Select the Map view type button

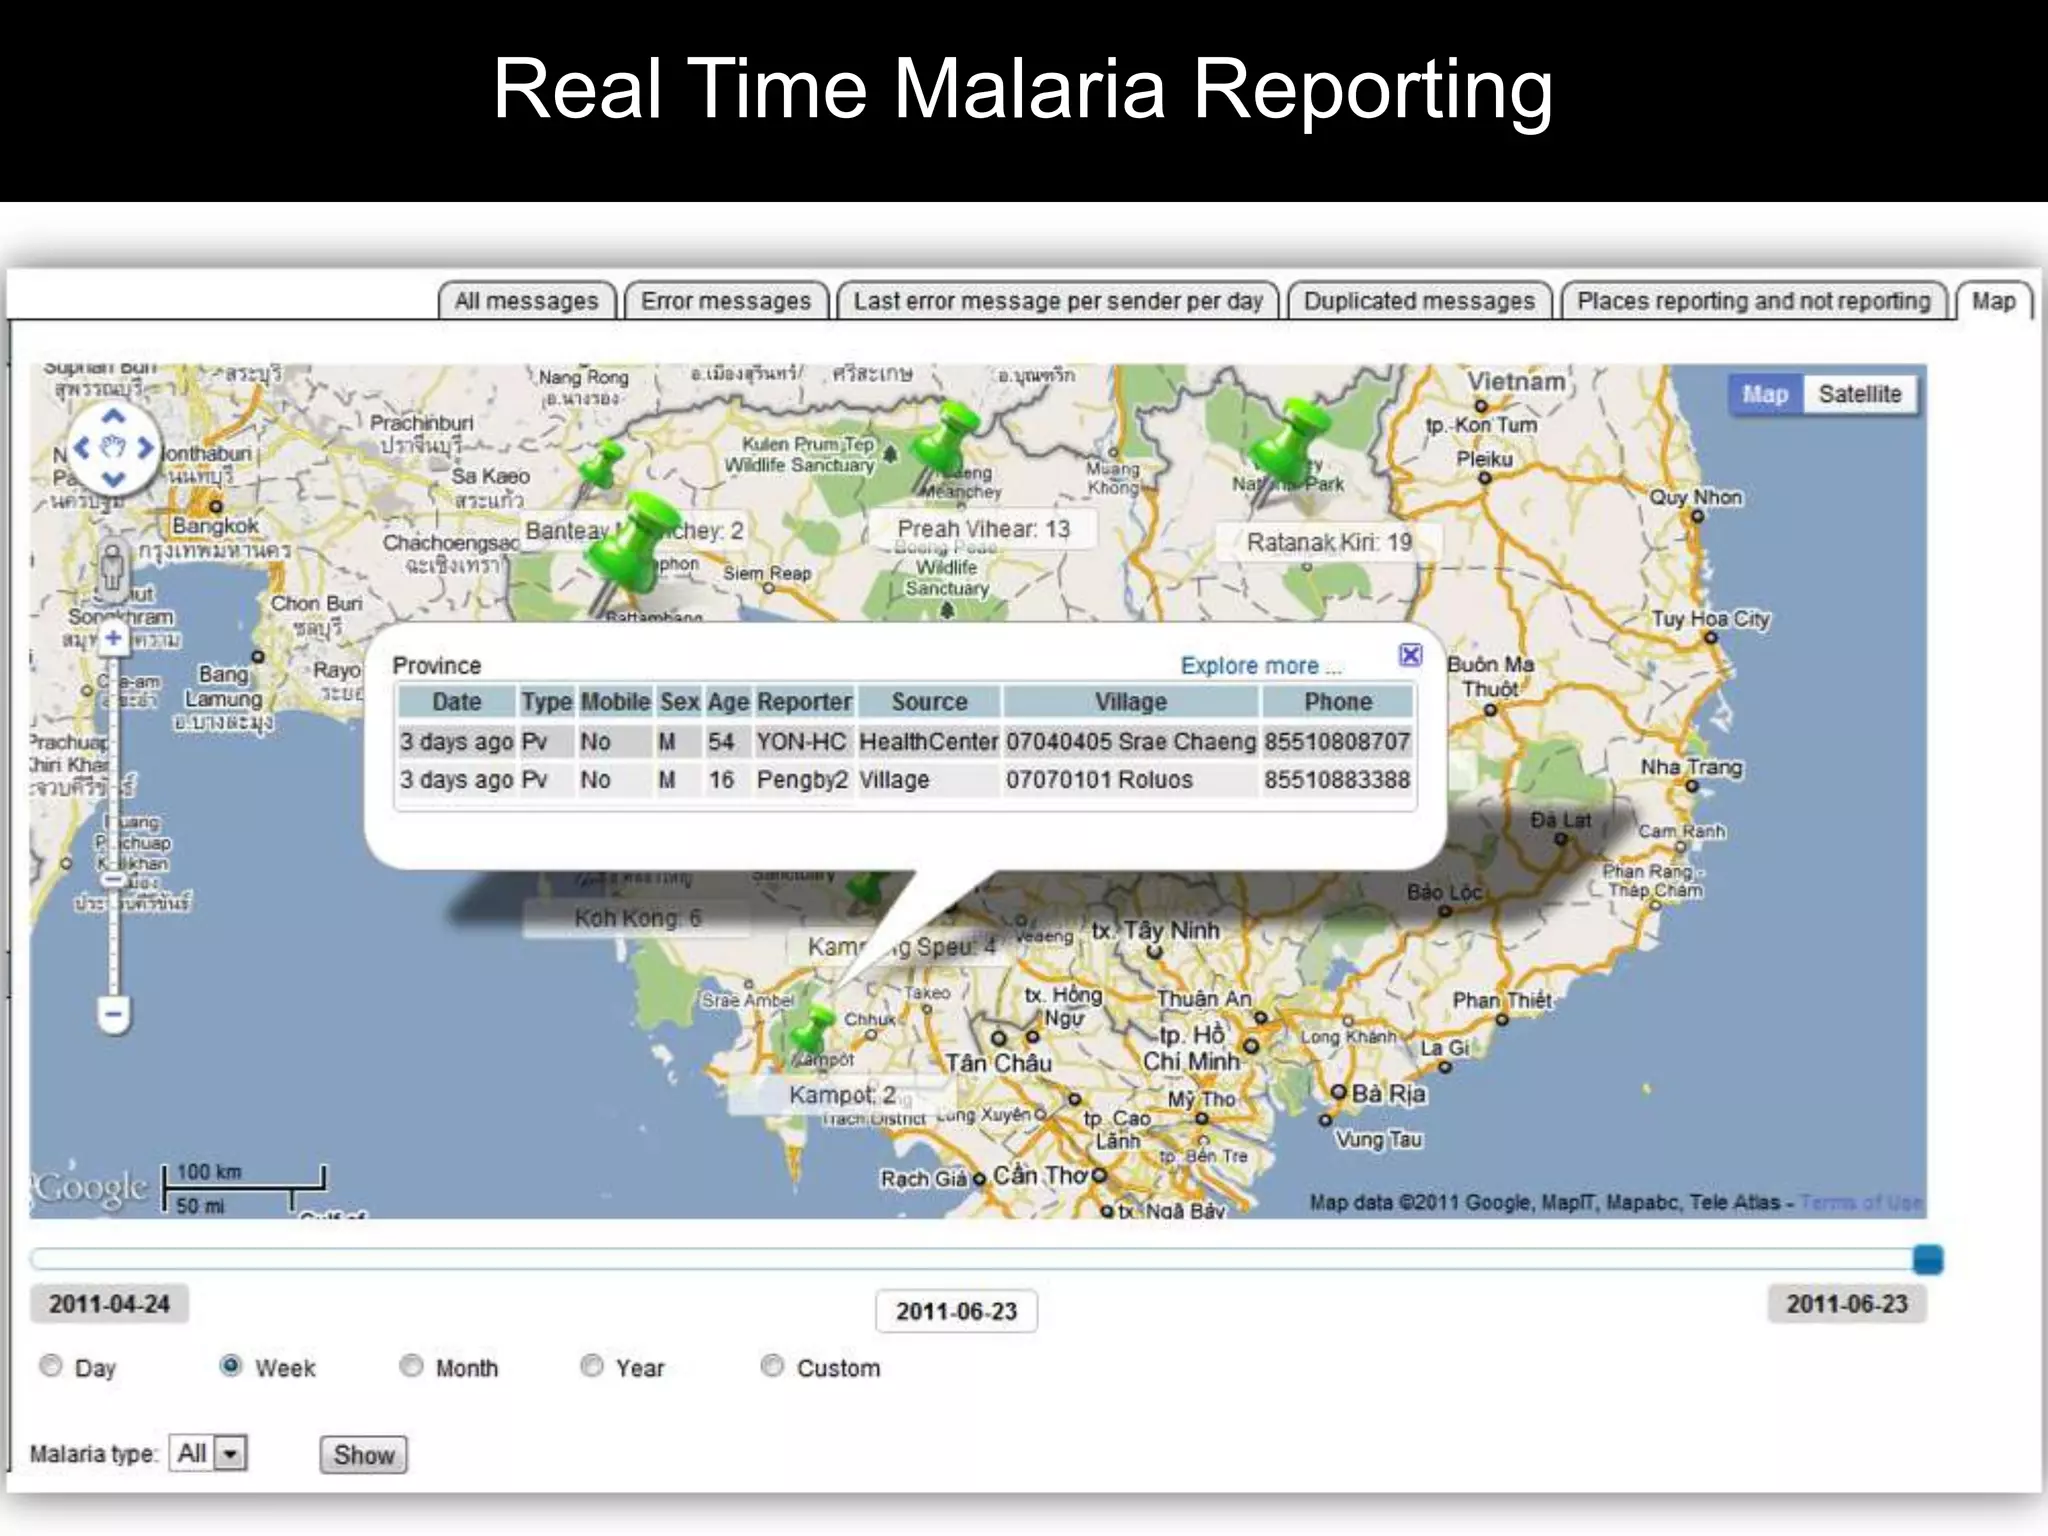(x=1766, y=394)
